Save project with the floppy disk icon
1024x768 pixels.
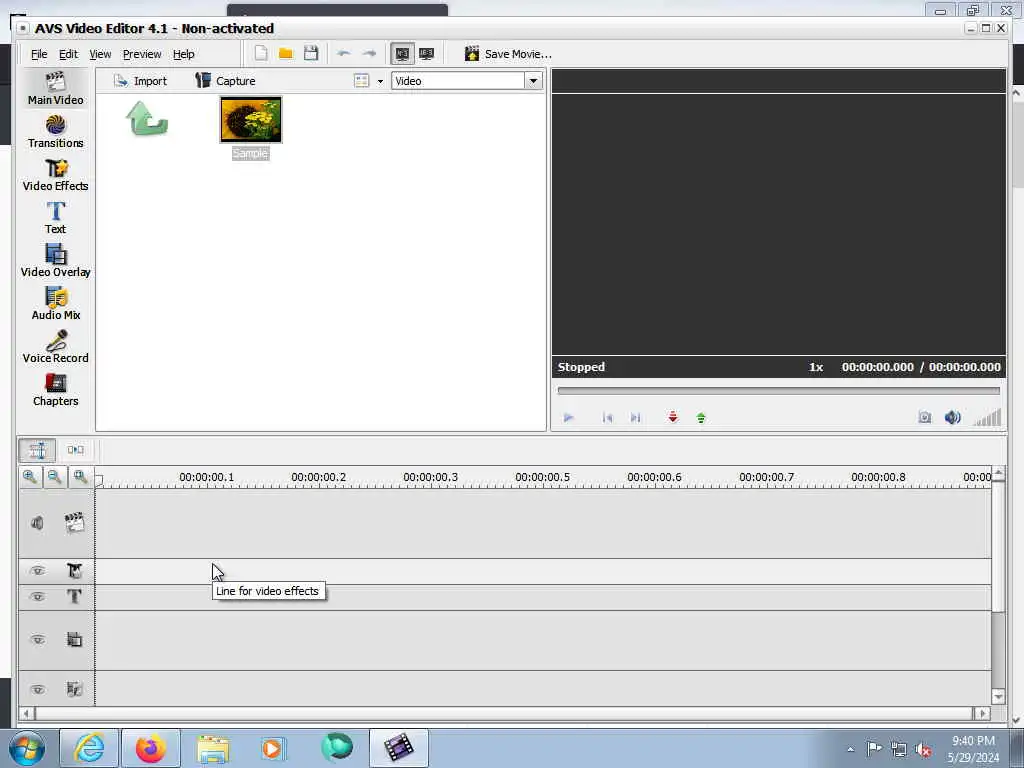(x=311, y=54)
